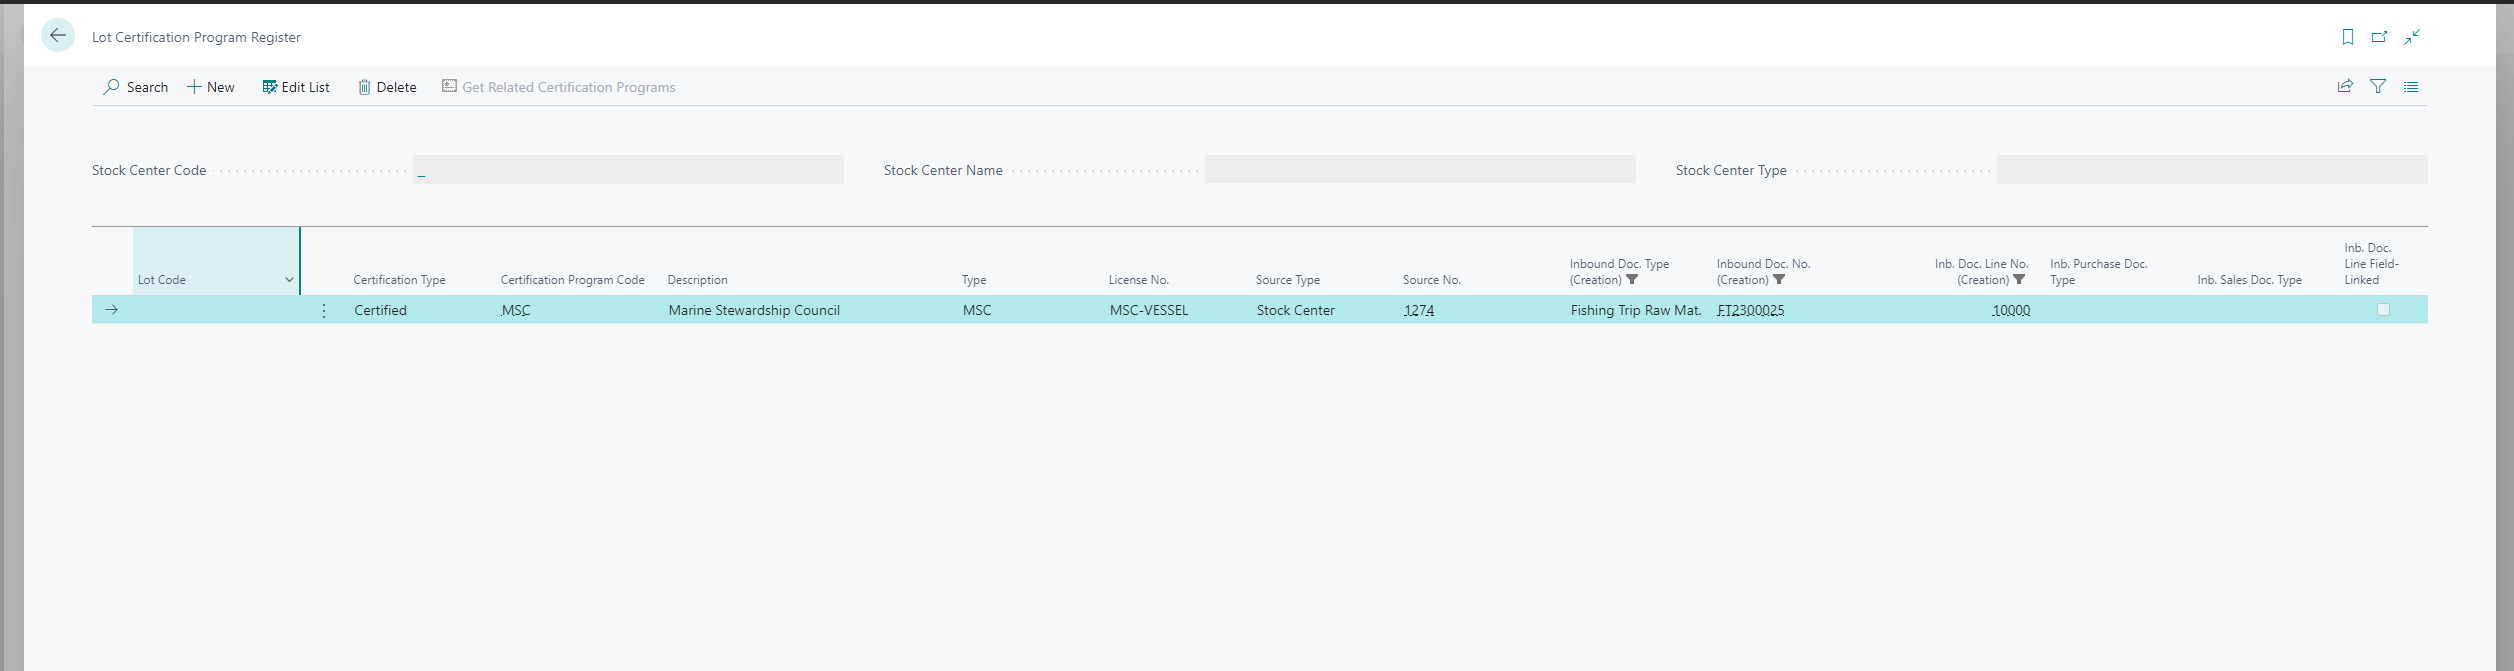Viewport: 2514px width, 671px height.
Task: Click the Stock Center Code field
Action: coord(628,170)
